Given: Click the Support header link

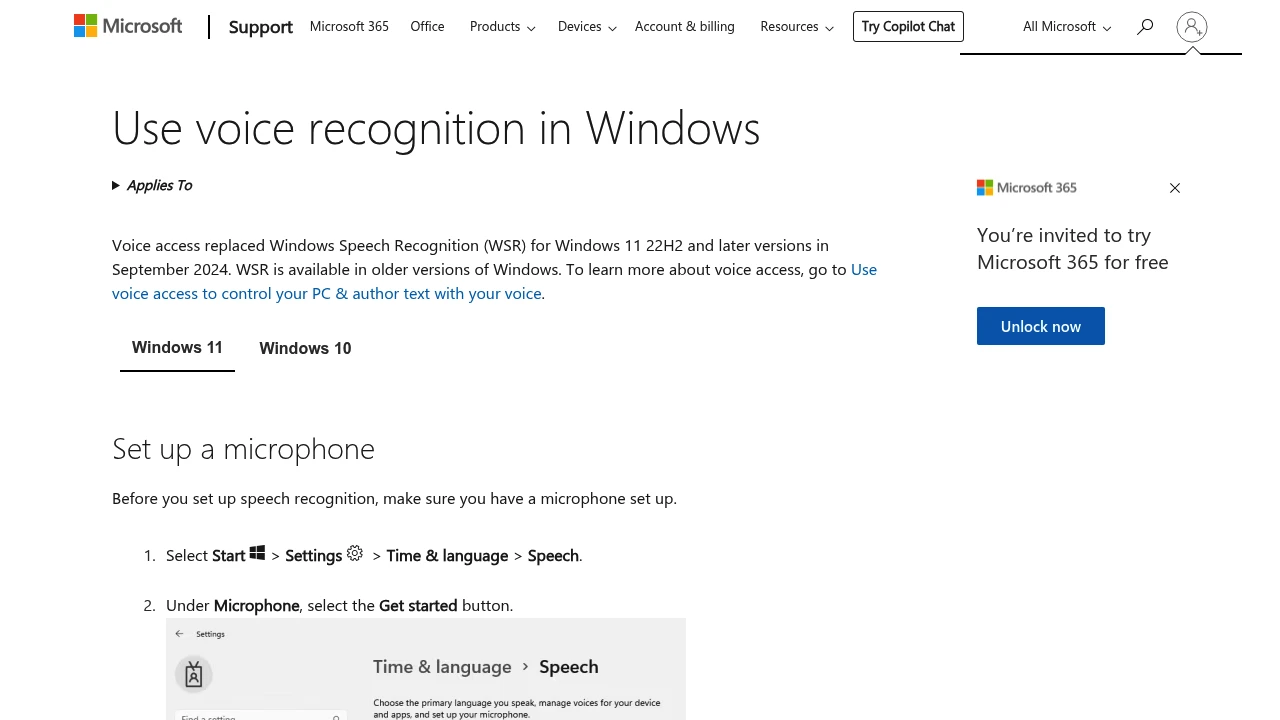Looking at the screenshot, I should click(261, 27).
